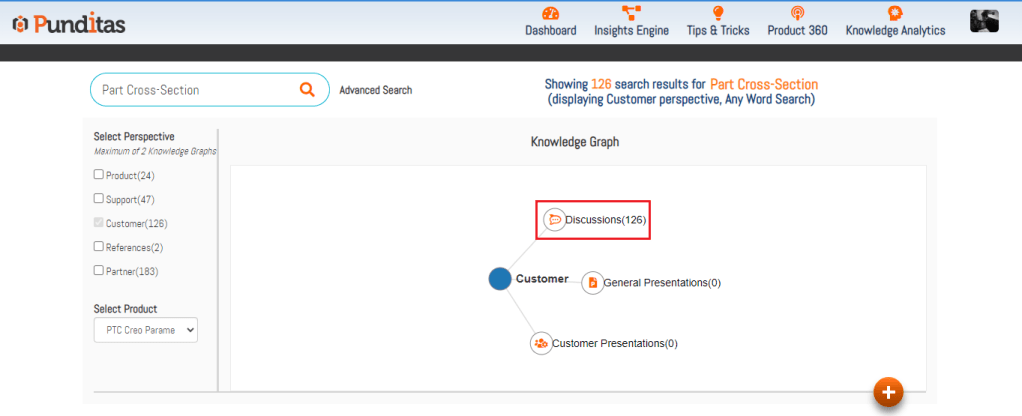Click the blue Customer root node
Screen dimensions: 1022x416
tap(500, 279)
